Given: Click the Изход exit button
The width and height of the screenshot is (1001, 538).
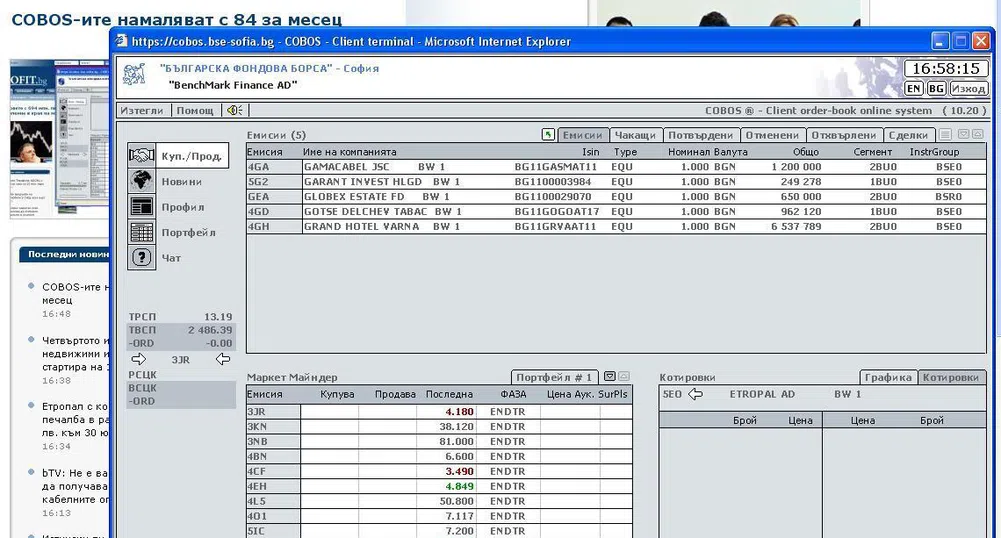Looking at the screenshot, I should 967,89.
